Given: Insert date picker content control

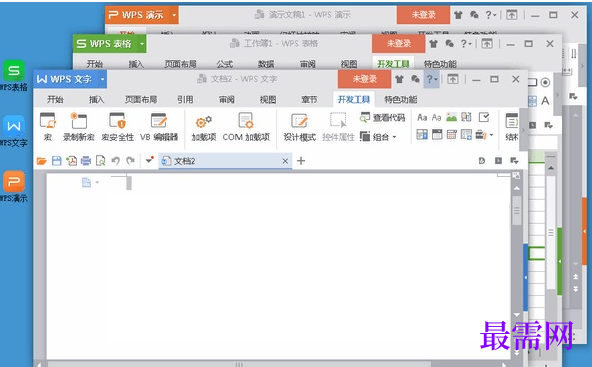Looking at the screenshot, I should (452, 134).
